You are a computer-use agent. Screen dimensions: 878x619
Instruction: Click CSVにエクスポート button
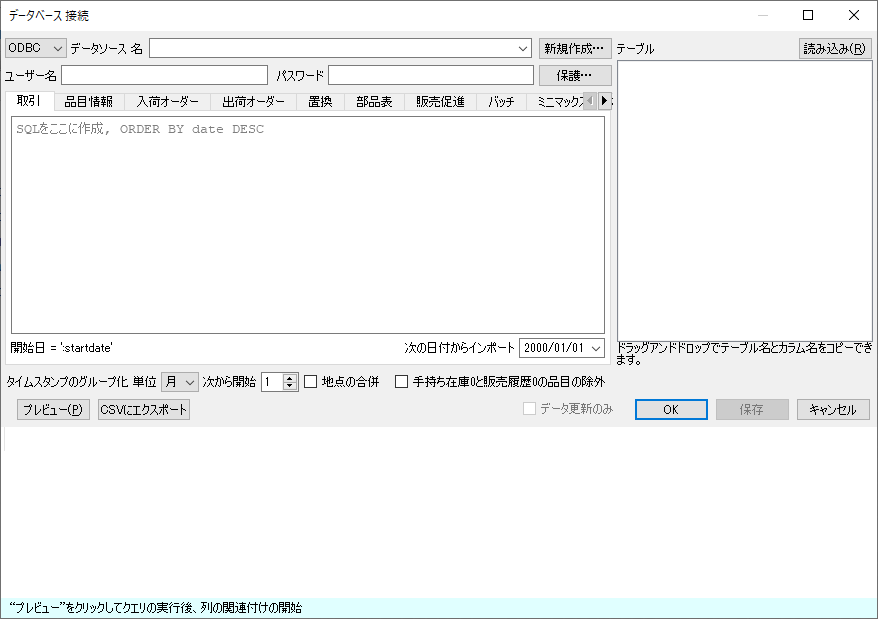pos(144,410)
